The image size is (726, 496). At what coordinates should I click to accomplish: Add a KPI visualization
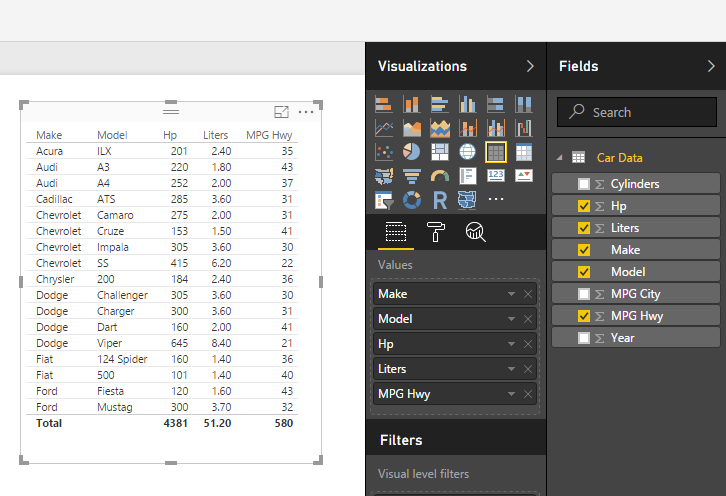pyautogui.click(x=524, y=175)
